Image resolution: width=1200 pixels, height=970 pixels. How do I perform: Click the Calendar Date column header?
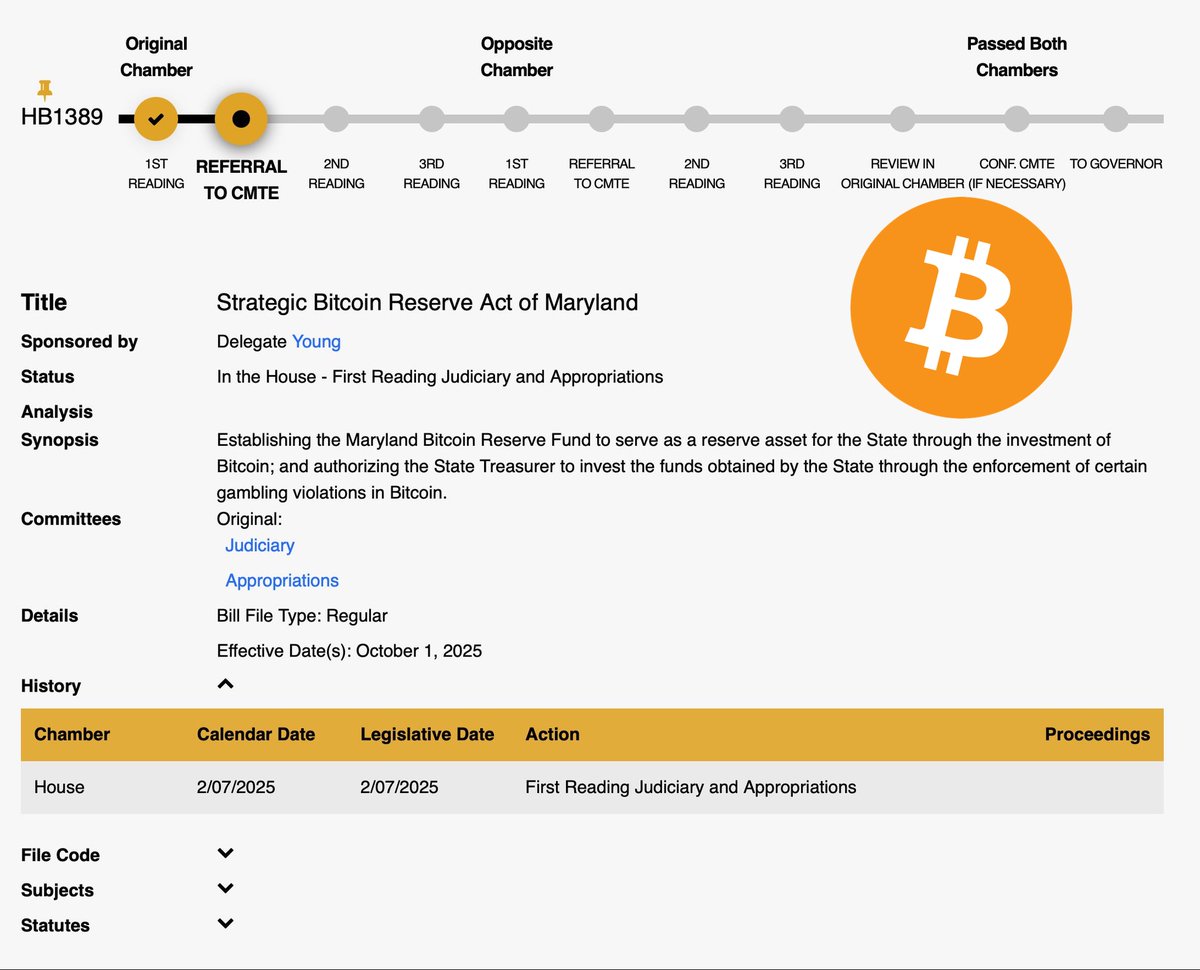click(x=256, y=734)
